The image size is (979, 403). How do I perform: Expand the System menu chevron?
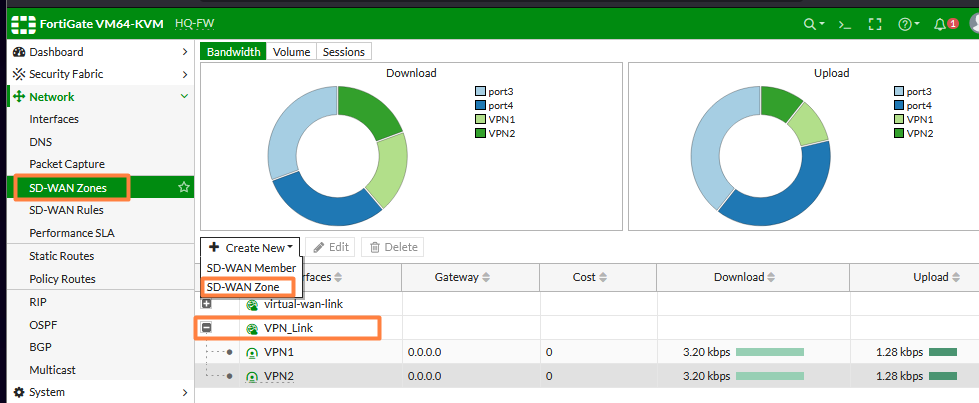[x=184, y=392]
